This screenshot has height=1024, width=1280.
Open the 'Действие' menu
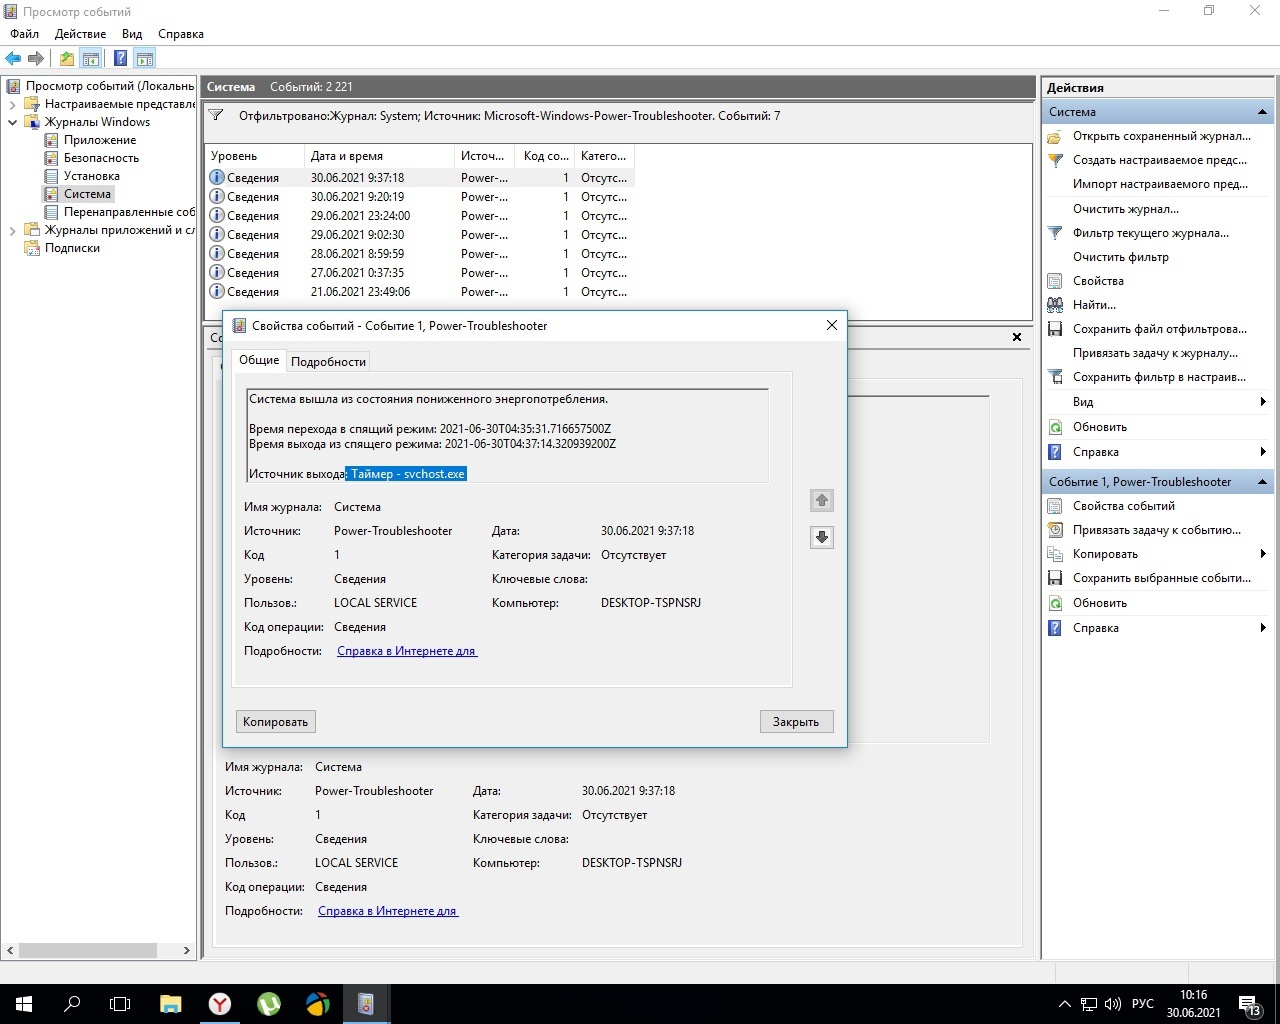[x=80, y=34]
